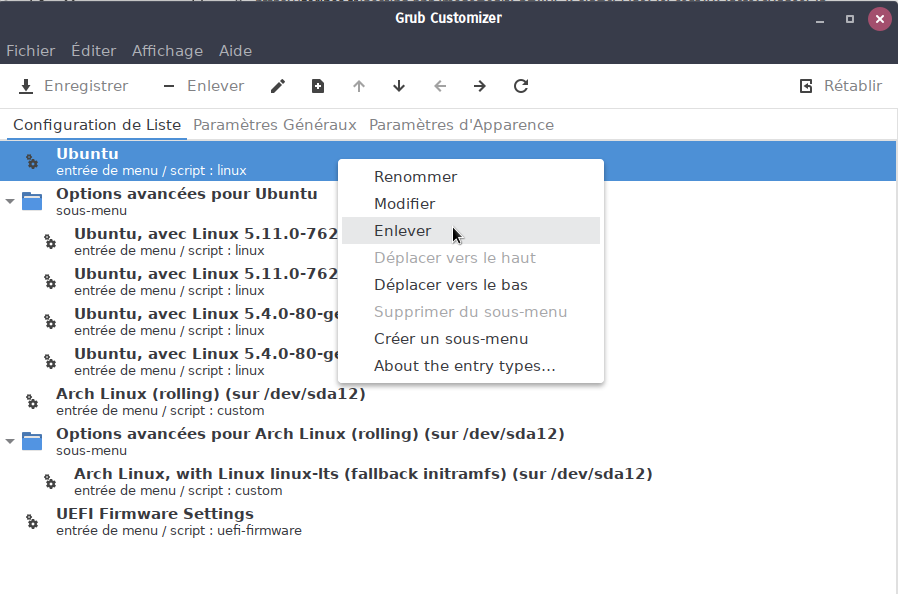The image size is (898, 594).
Task: Click the refresh reload icon
Action: click(x=521, y=86)
